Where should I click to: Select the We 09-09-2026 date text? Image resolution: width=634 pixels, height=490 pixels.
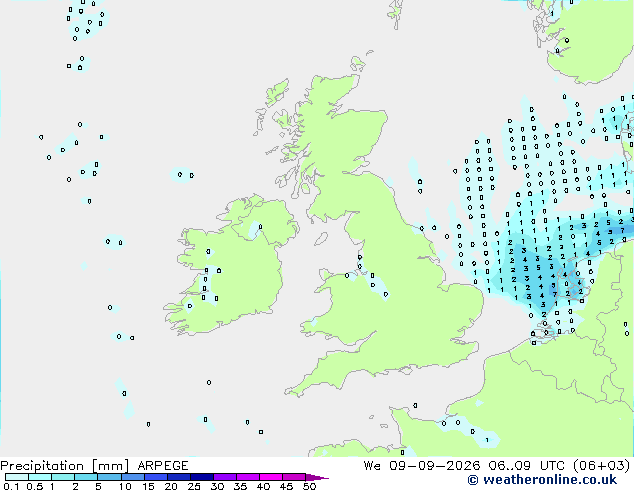pyautogui.click(x=422, y=466)
